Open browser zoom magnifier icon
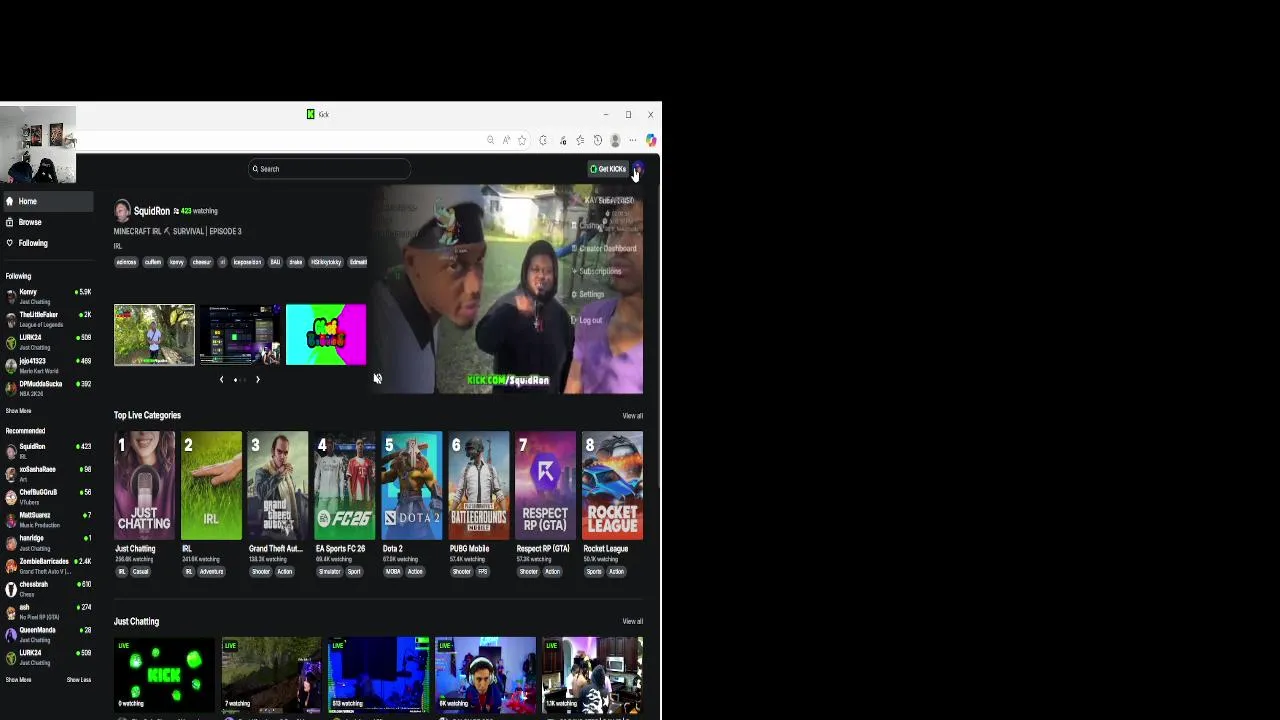1280x720 pixels. point(490,141)
